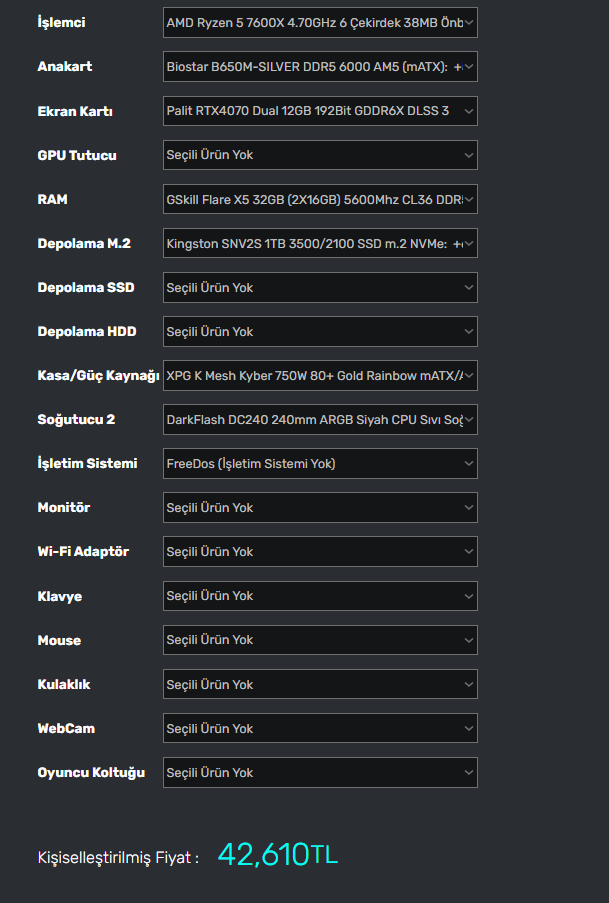Open the RAM selection dropdown

coord(320,199)
